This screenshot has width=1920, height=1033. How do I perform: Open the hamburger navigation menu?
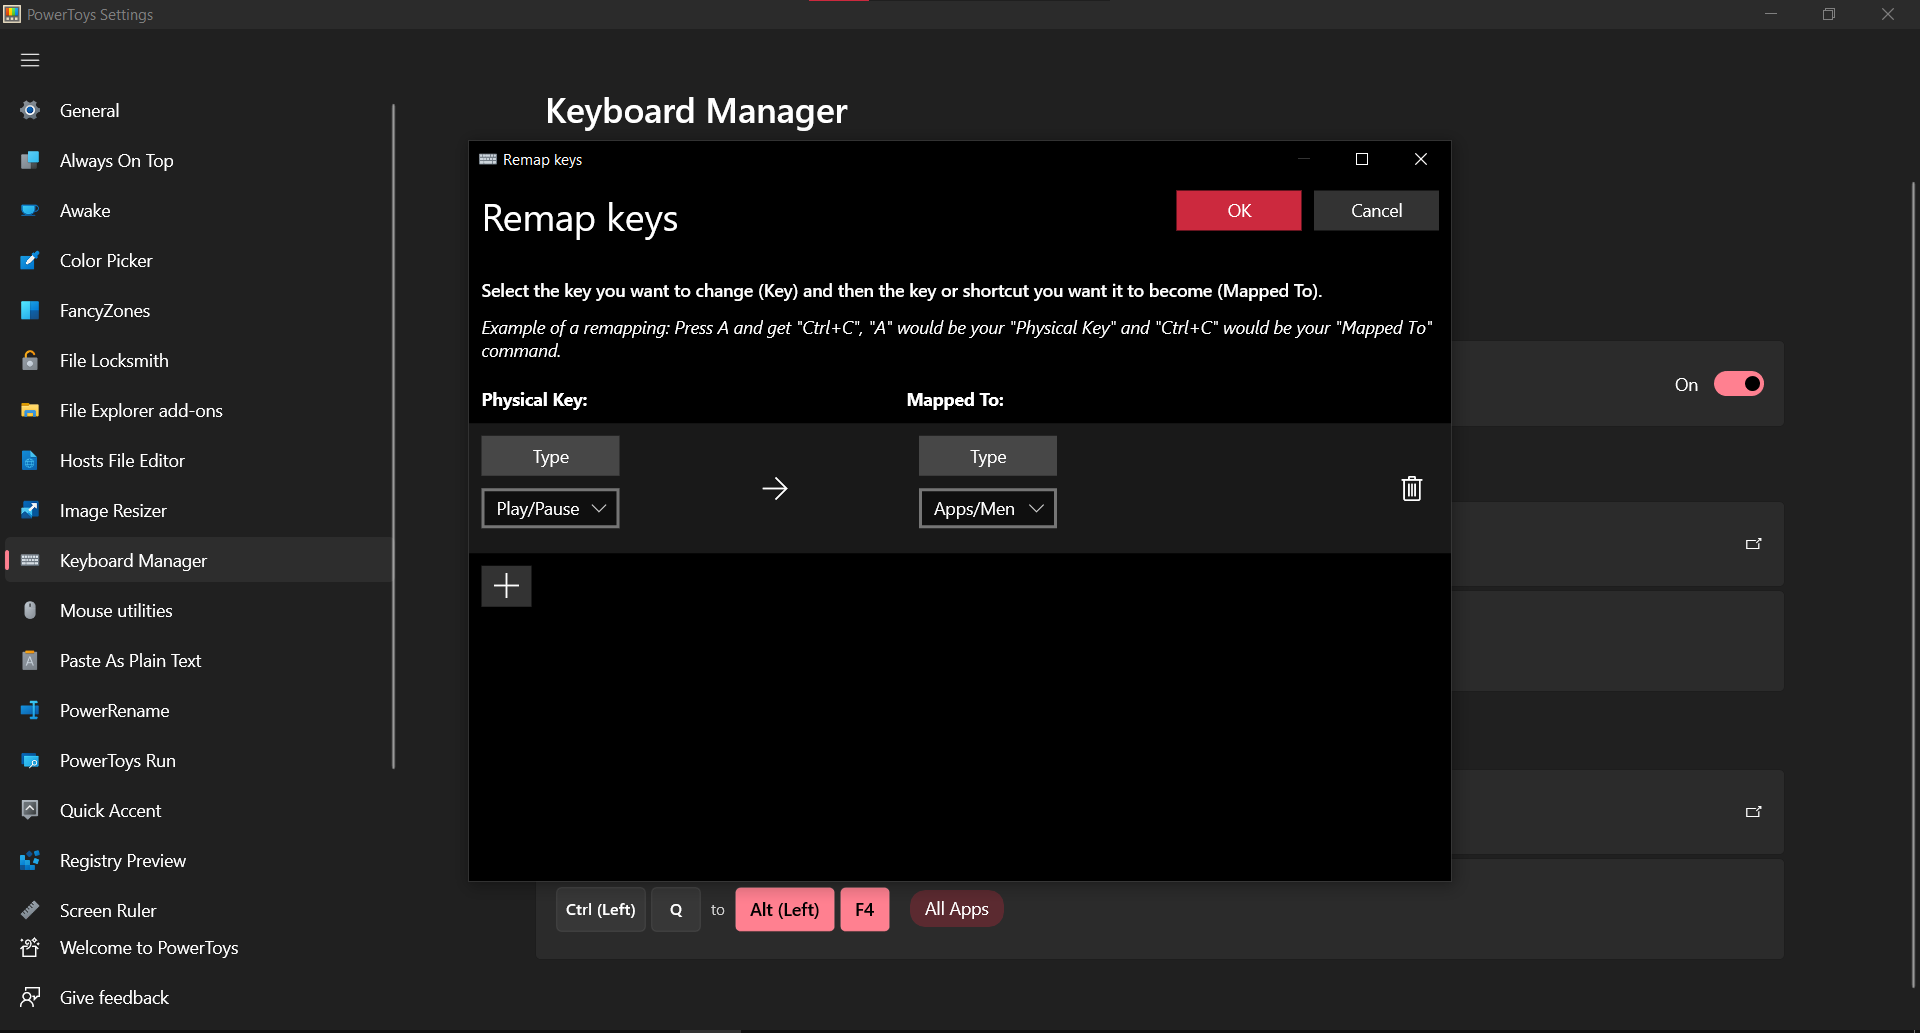pos(30,60)
